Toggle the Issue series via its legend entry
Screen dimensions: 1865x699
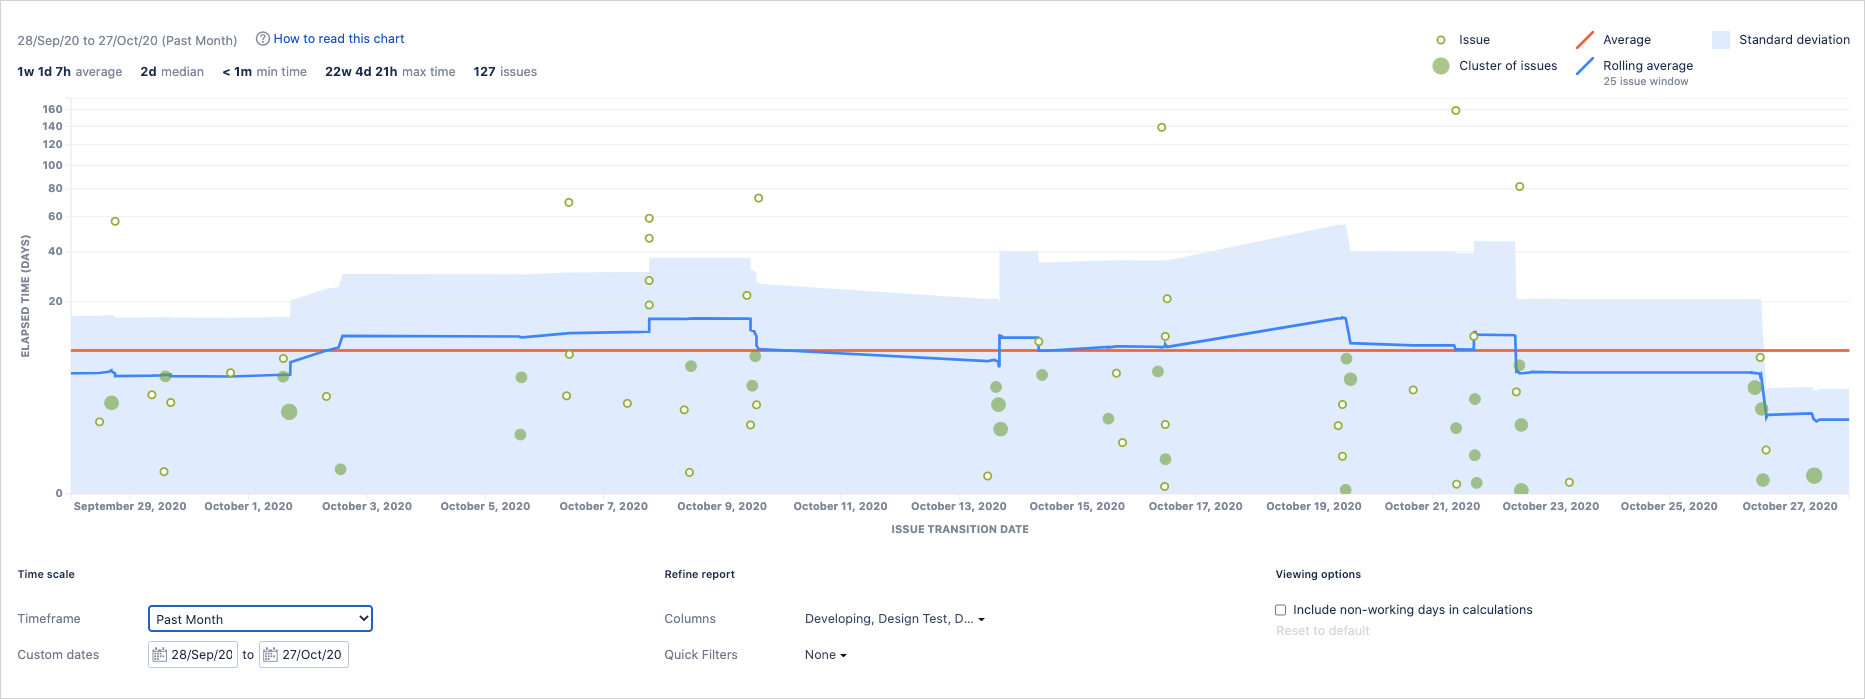[1473, 40]
